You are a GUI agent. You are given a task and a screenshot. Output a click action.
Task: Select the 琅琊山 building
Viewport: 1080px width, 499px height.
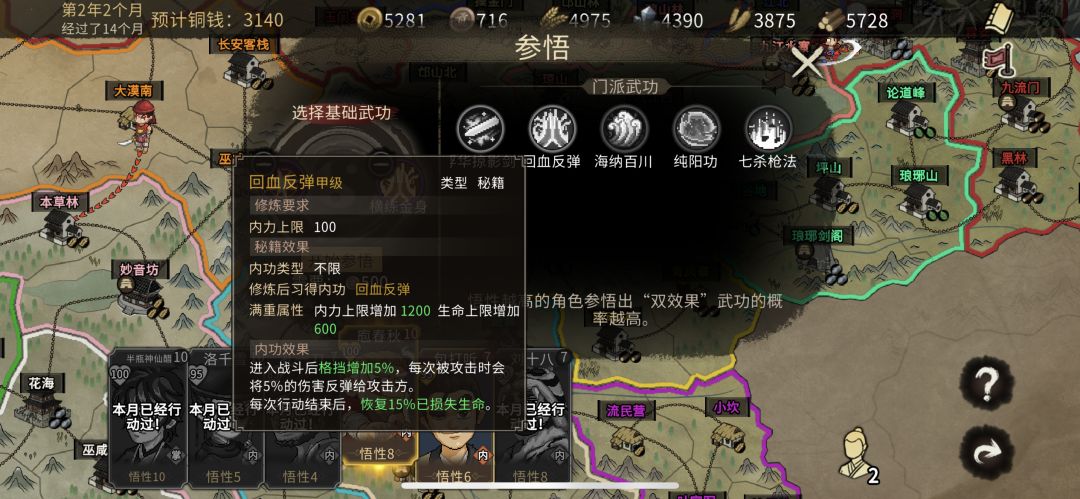point(919,193)
